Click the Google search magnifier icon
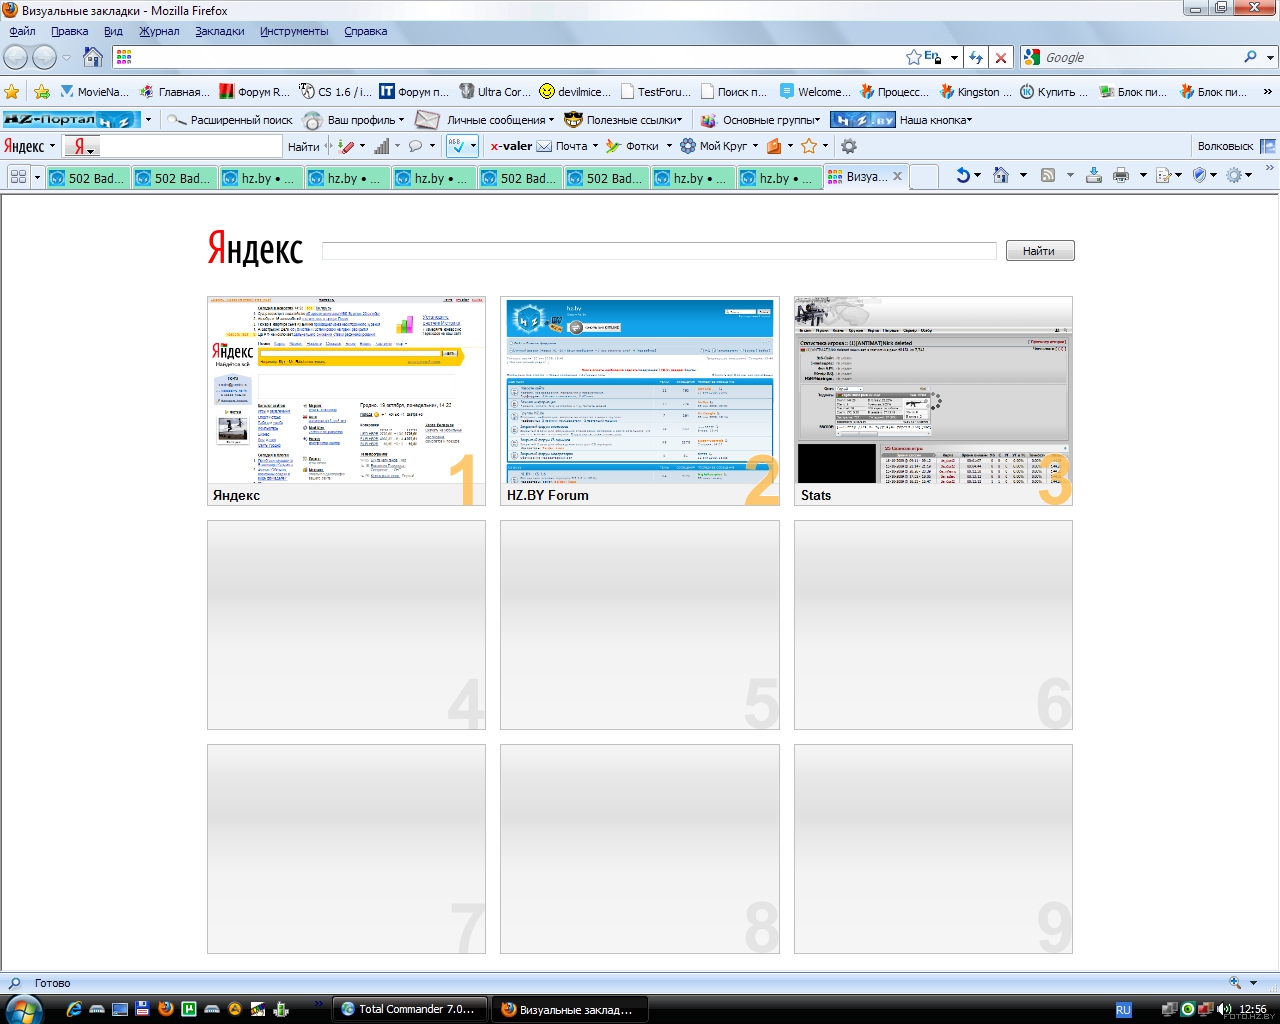This screenshot has width=1280, height=1024. click(1250, 57)
